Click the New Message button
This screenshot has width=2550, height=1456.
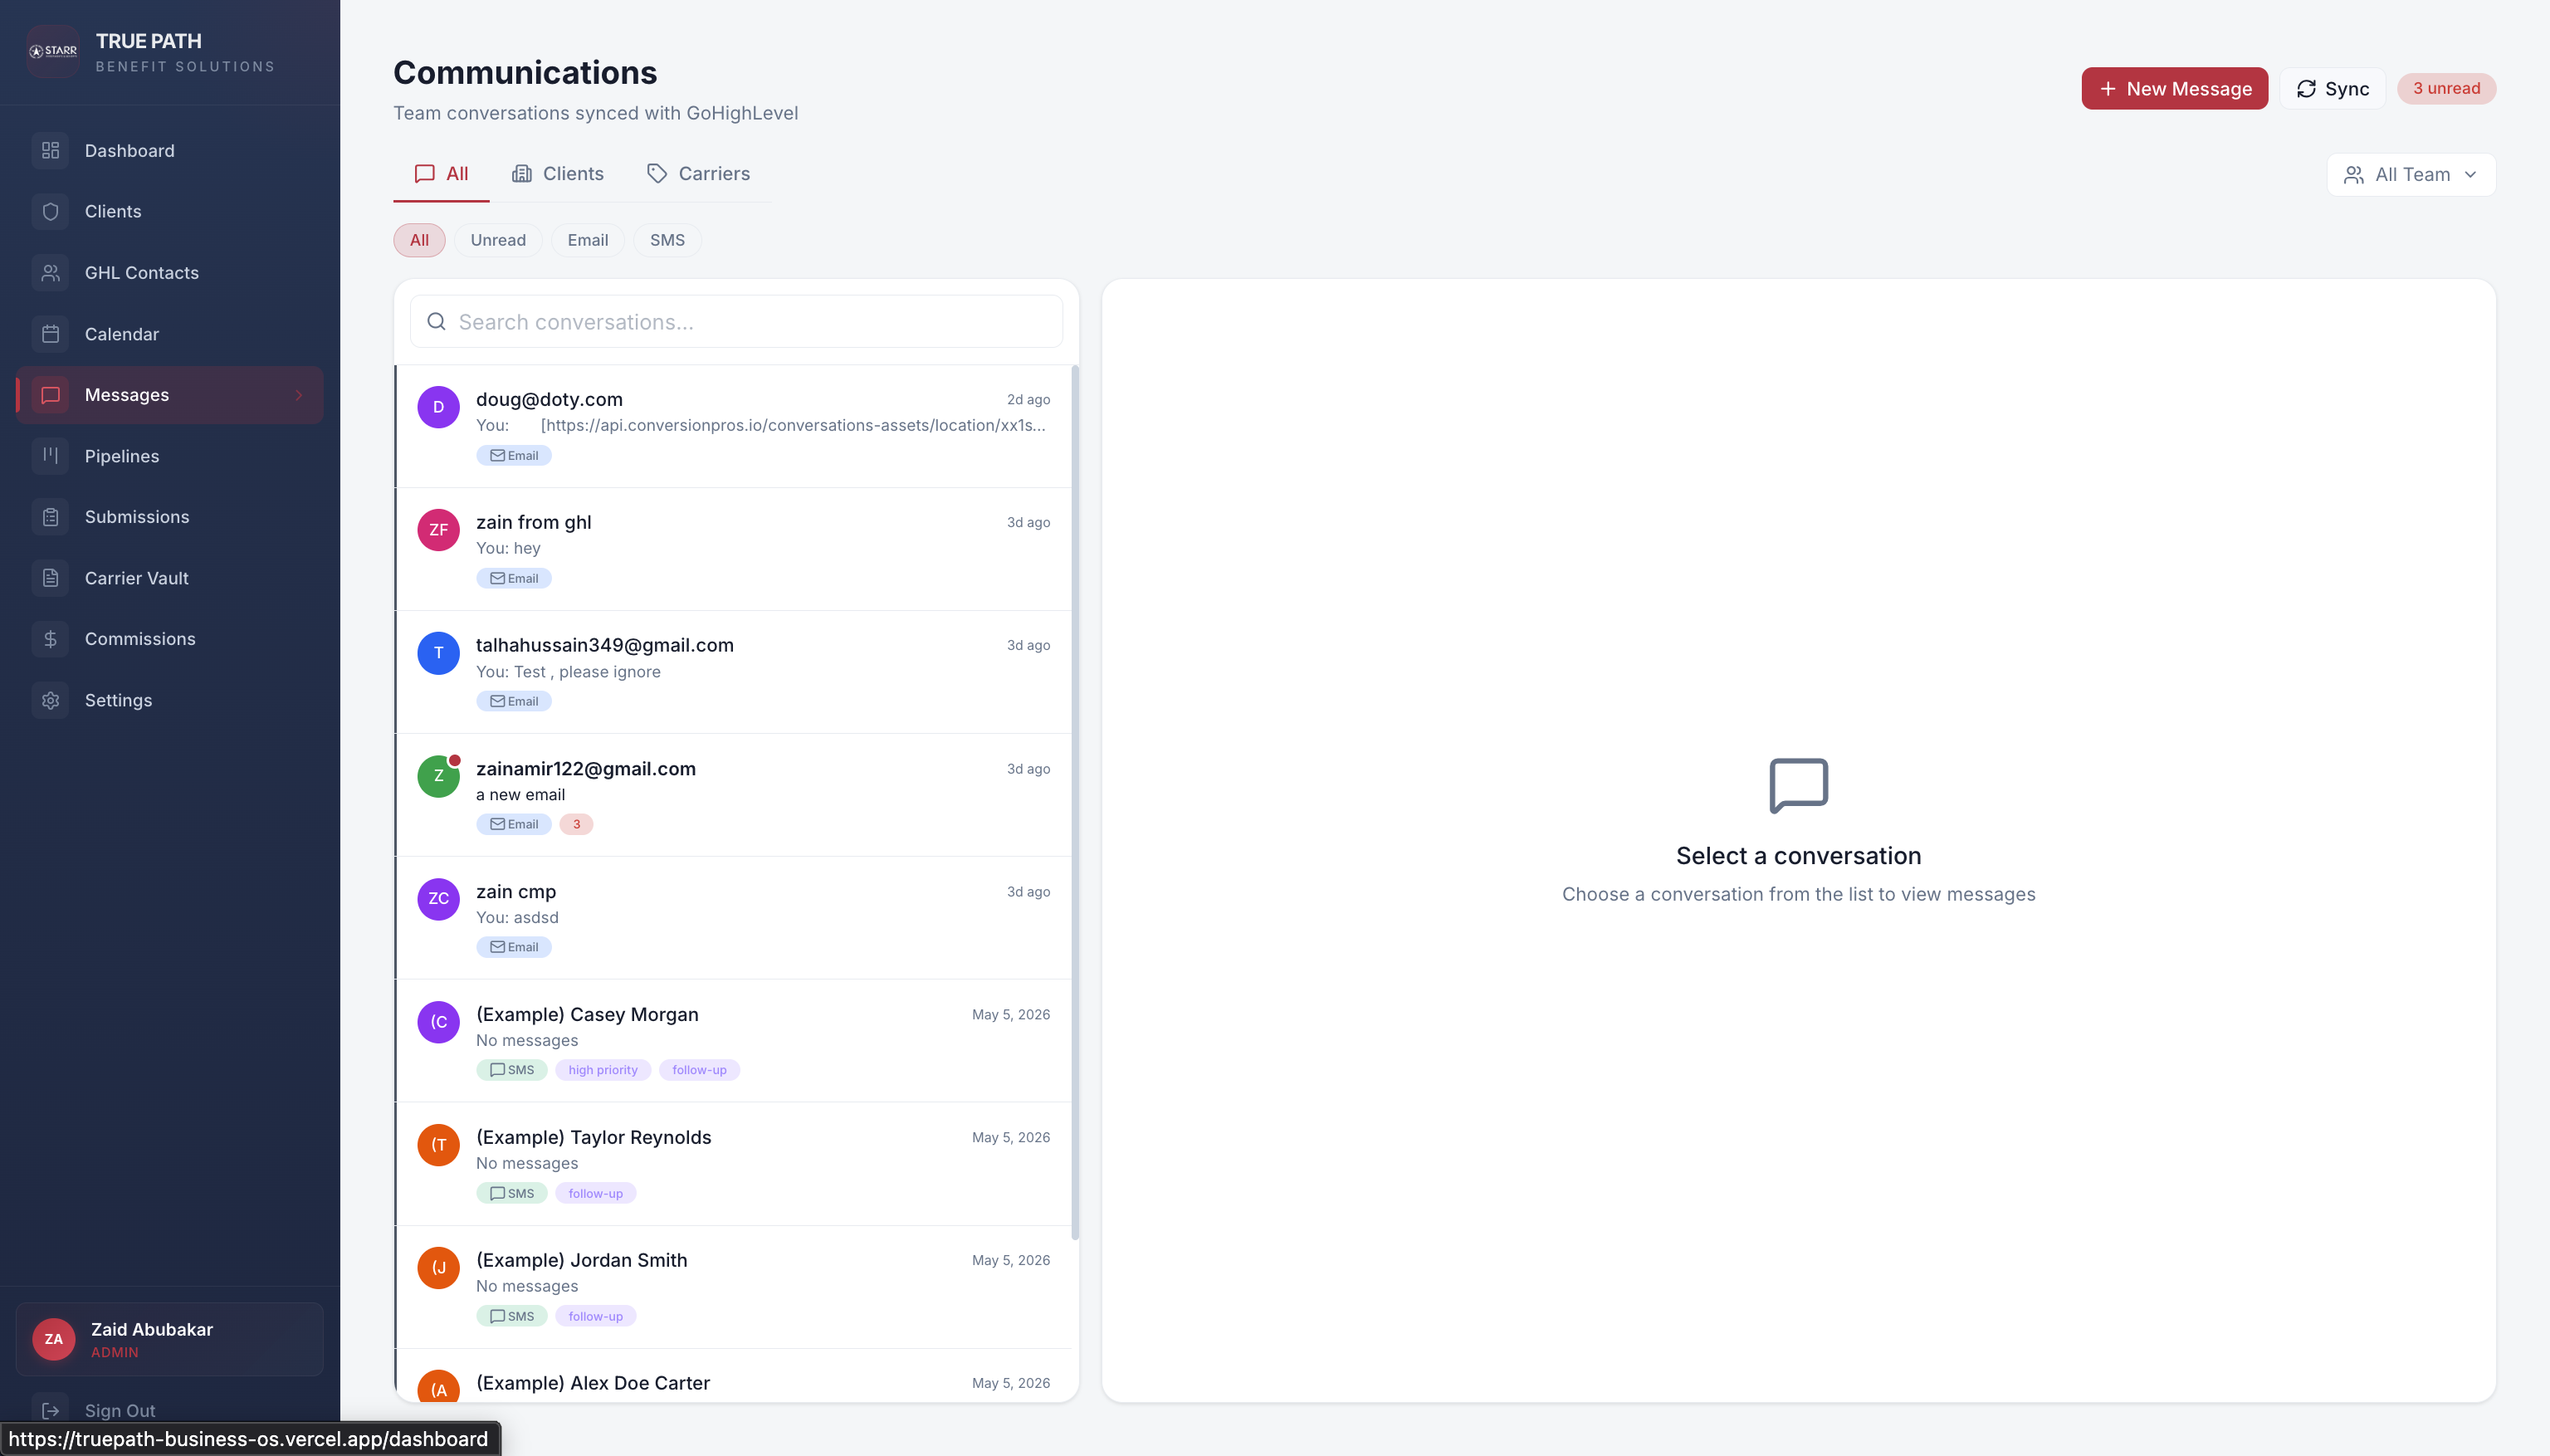(2174, 89)
